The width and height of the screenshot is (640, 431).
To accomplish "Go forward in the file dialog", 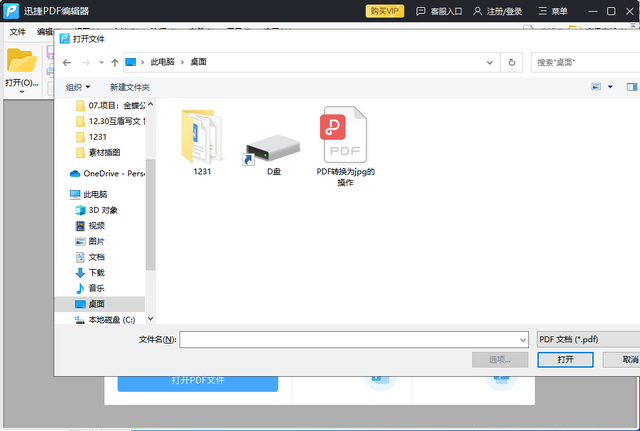I will 86,62.
